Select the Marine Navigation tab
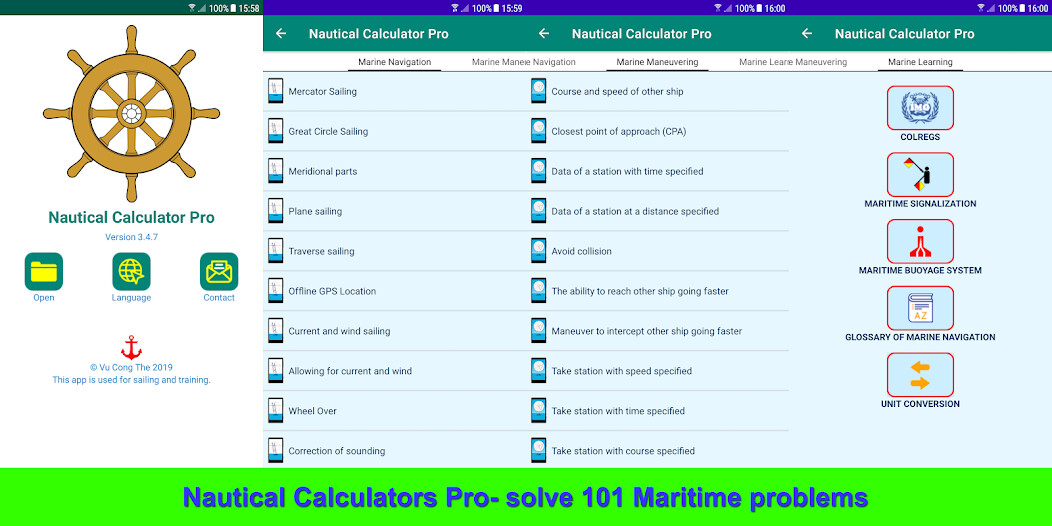1052x526 pixels. tap(394, 62)
